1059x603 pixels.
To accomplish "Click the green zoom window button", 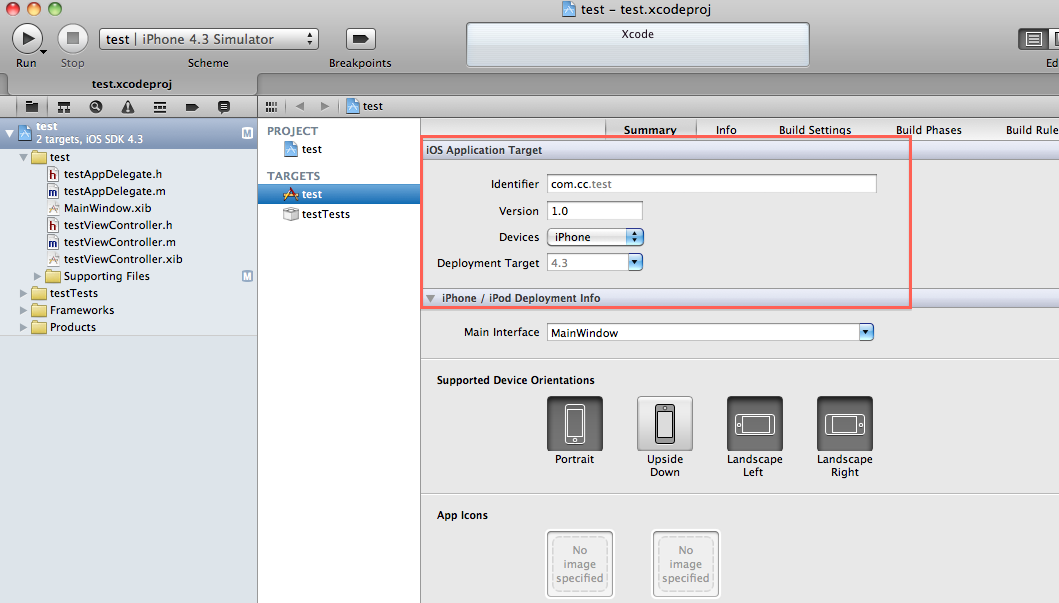I will pos(55,9).
